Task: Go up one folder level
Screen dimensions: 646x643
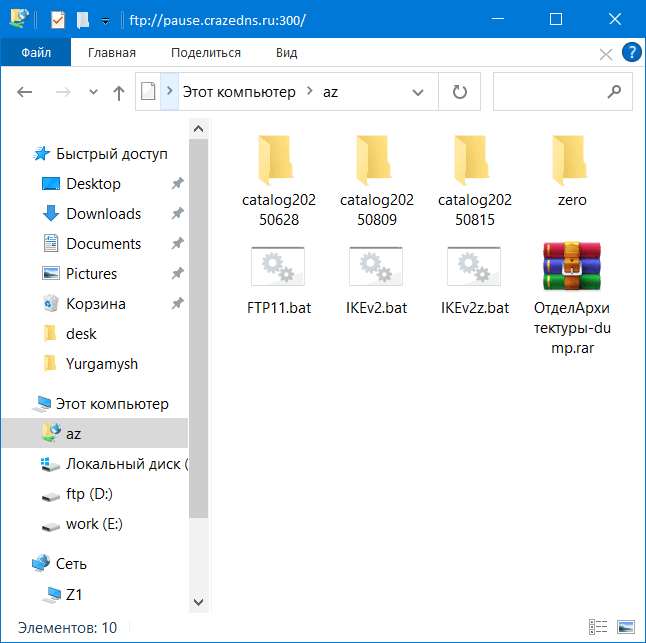Action: (119, 92)
